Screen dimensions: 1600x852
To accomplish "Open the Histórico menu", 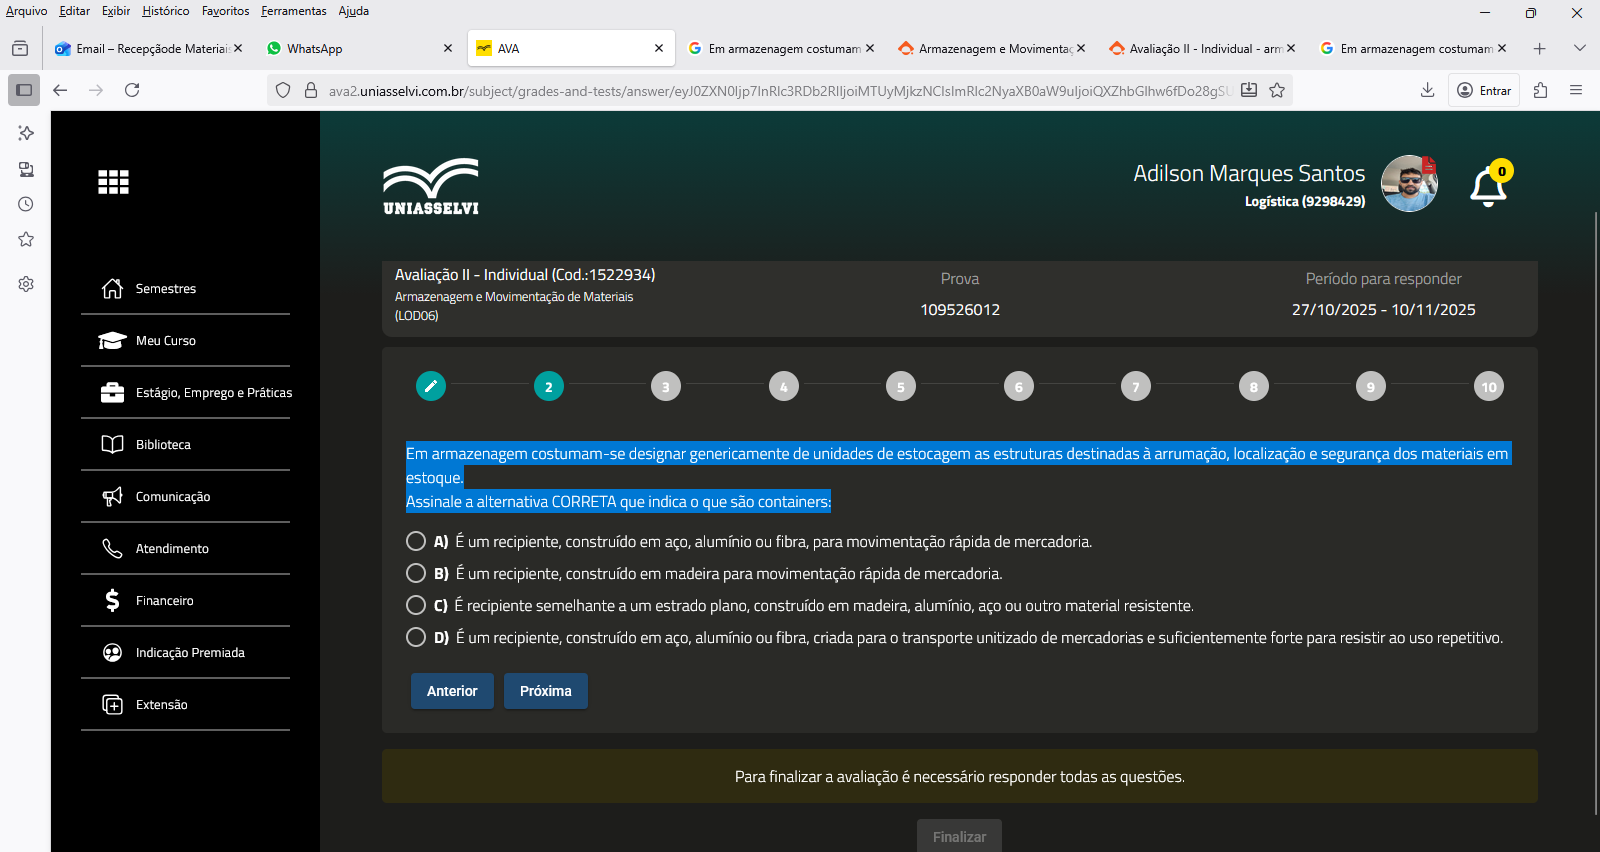I will click(x=165, y=11).
